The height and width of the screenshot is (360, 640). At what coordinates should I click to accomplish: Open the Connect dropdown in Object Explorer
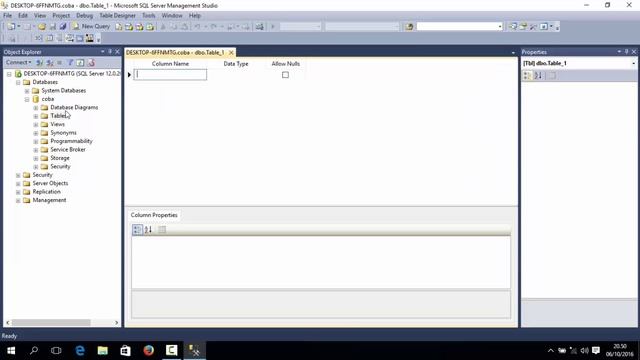(18, 62)
